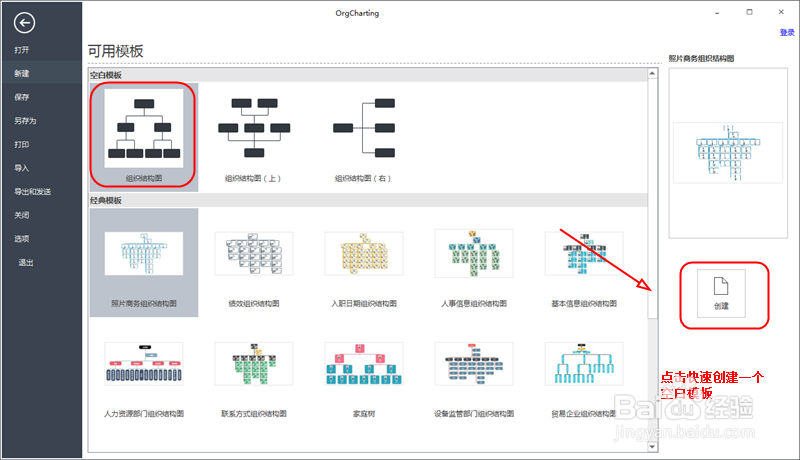800x460 pixels.
Task: Click the template list scrollbar thumb
Action: 652,199
